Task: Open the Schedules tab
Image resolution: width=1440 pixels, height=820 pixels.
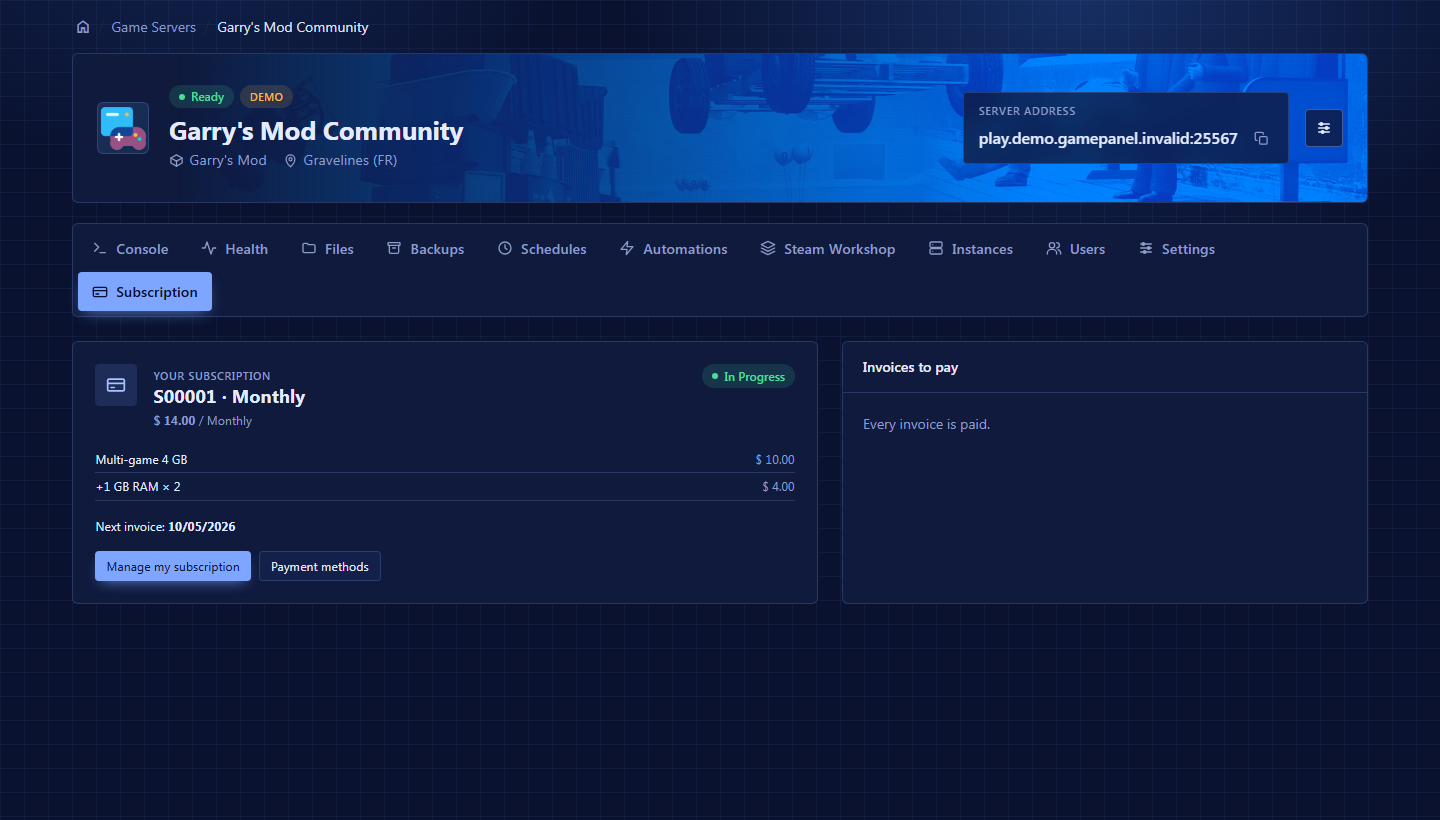Action: (542, 249)
